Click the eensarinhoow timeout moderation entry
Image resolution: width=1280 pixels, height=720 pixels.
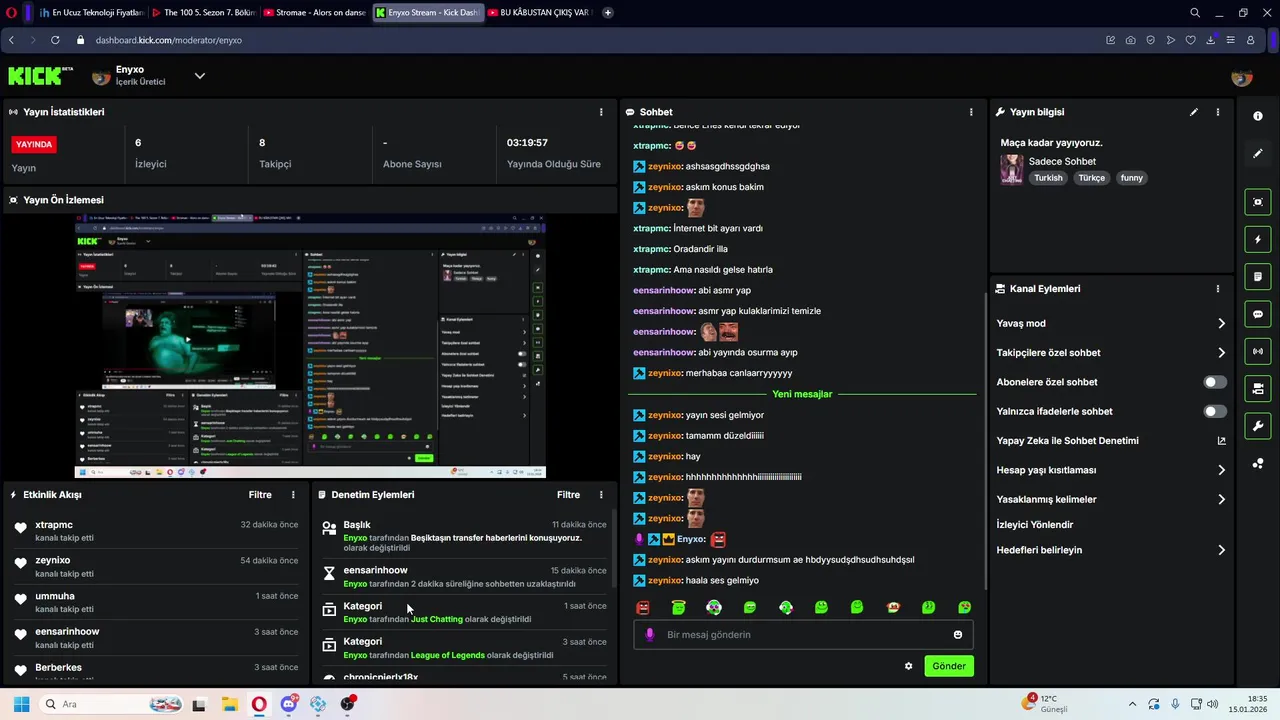coord(465,576)
